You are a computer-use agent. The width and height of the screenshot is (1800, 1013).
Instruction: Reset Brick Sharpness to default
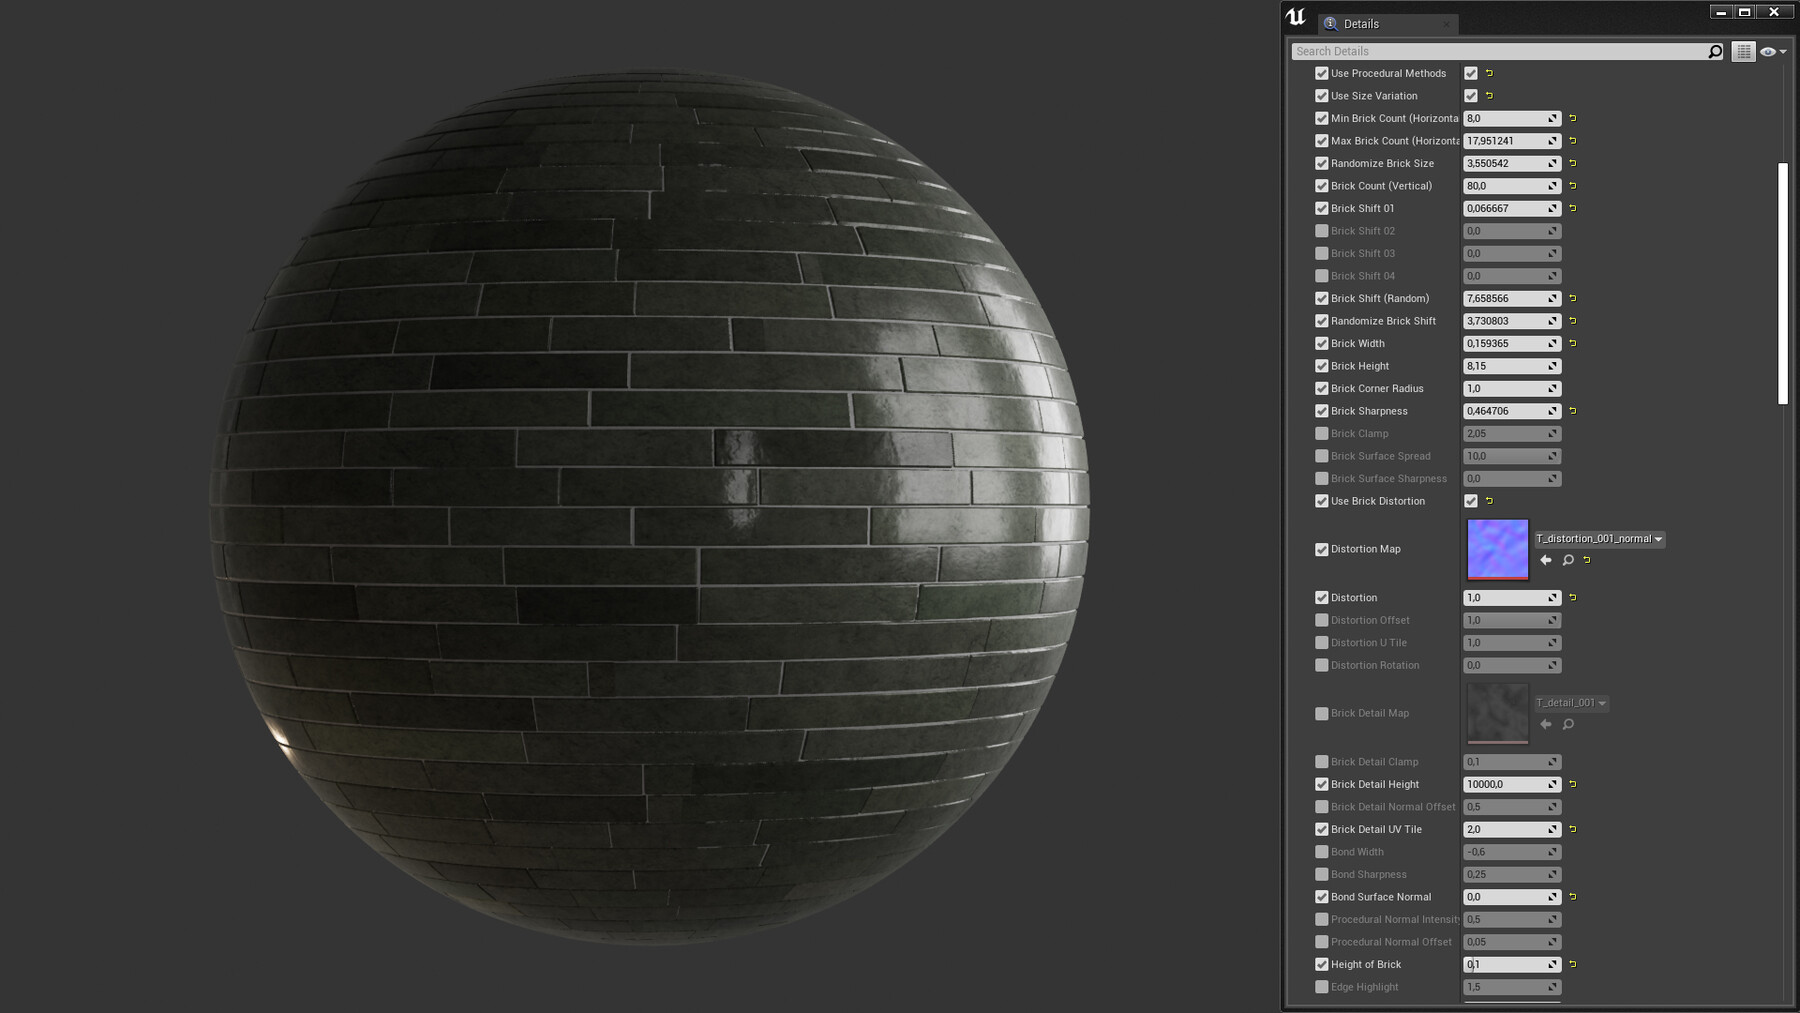click(1573, 411)
